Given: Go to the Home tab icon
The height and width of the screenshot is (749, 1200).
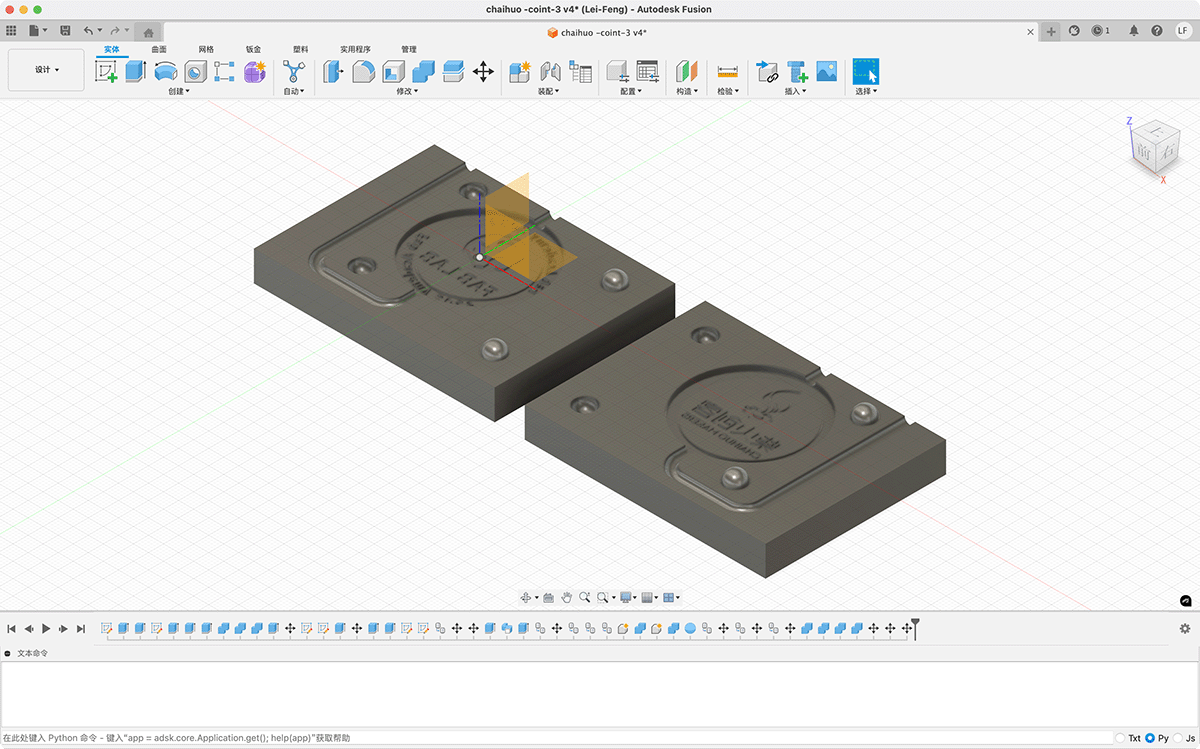Looking at the screenshot, I should click(148, 32).
